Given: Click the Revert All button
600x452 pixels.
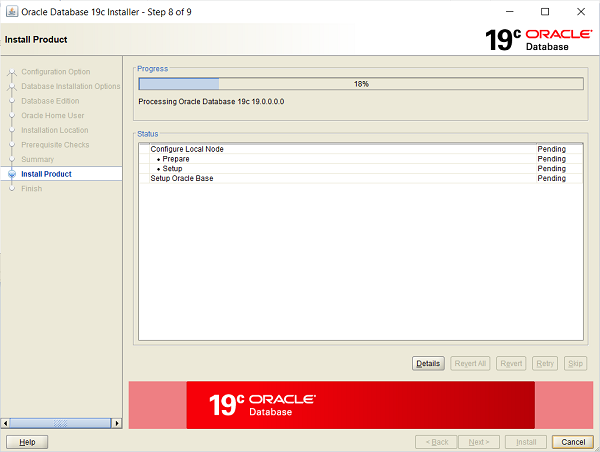Looking at the screenshot, I should [x=470, y=363].
